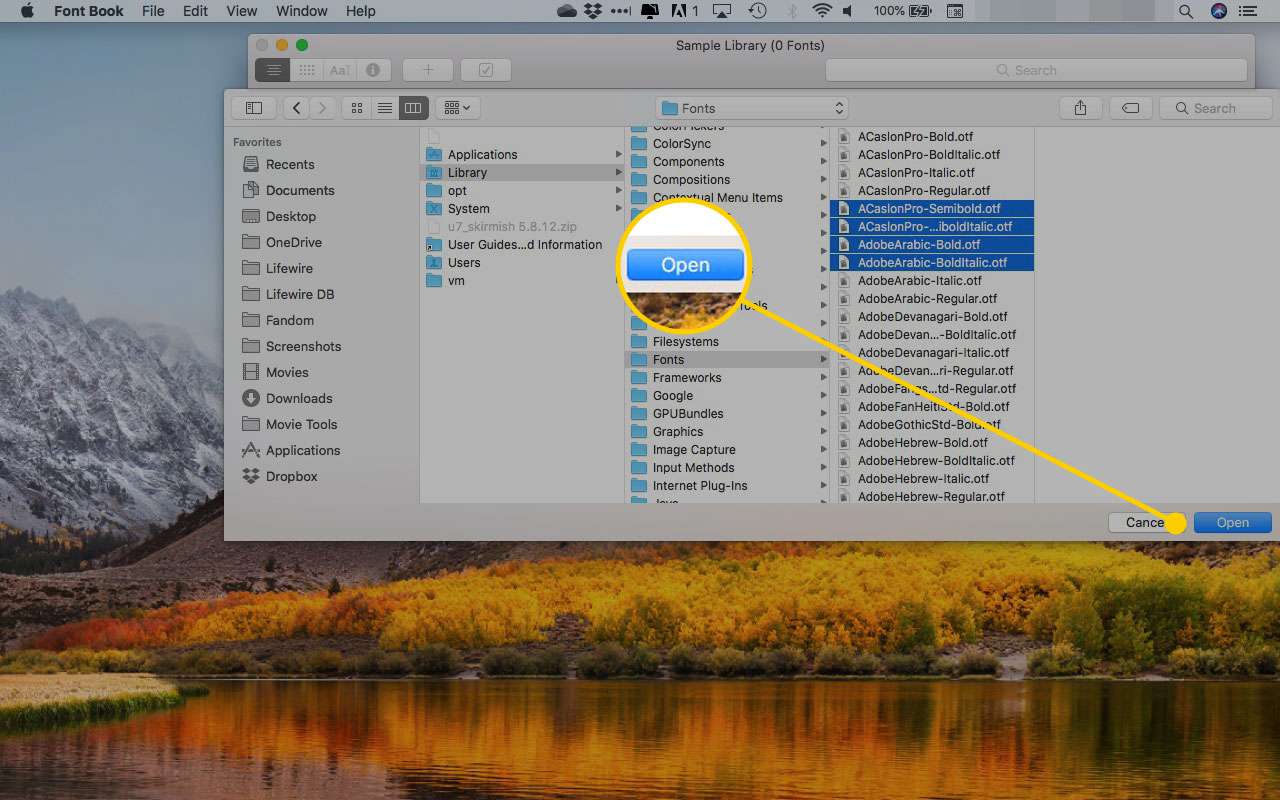Viewport: 1280px width, 800px height.
Task: Open the Window menu
Action: 301,11
